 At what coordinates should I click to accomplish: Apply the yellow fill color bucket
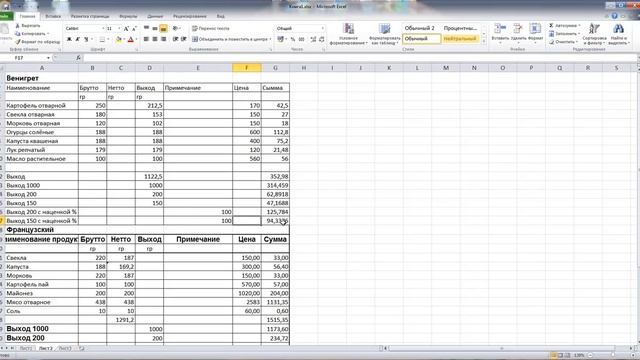(118, 39)
